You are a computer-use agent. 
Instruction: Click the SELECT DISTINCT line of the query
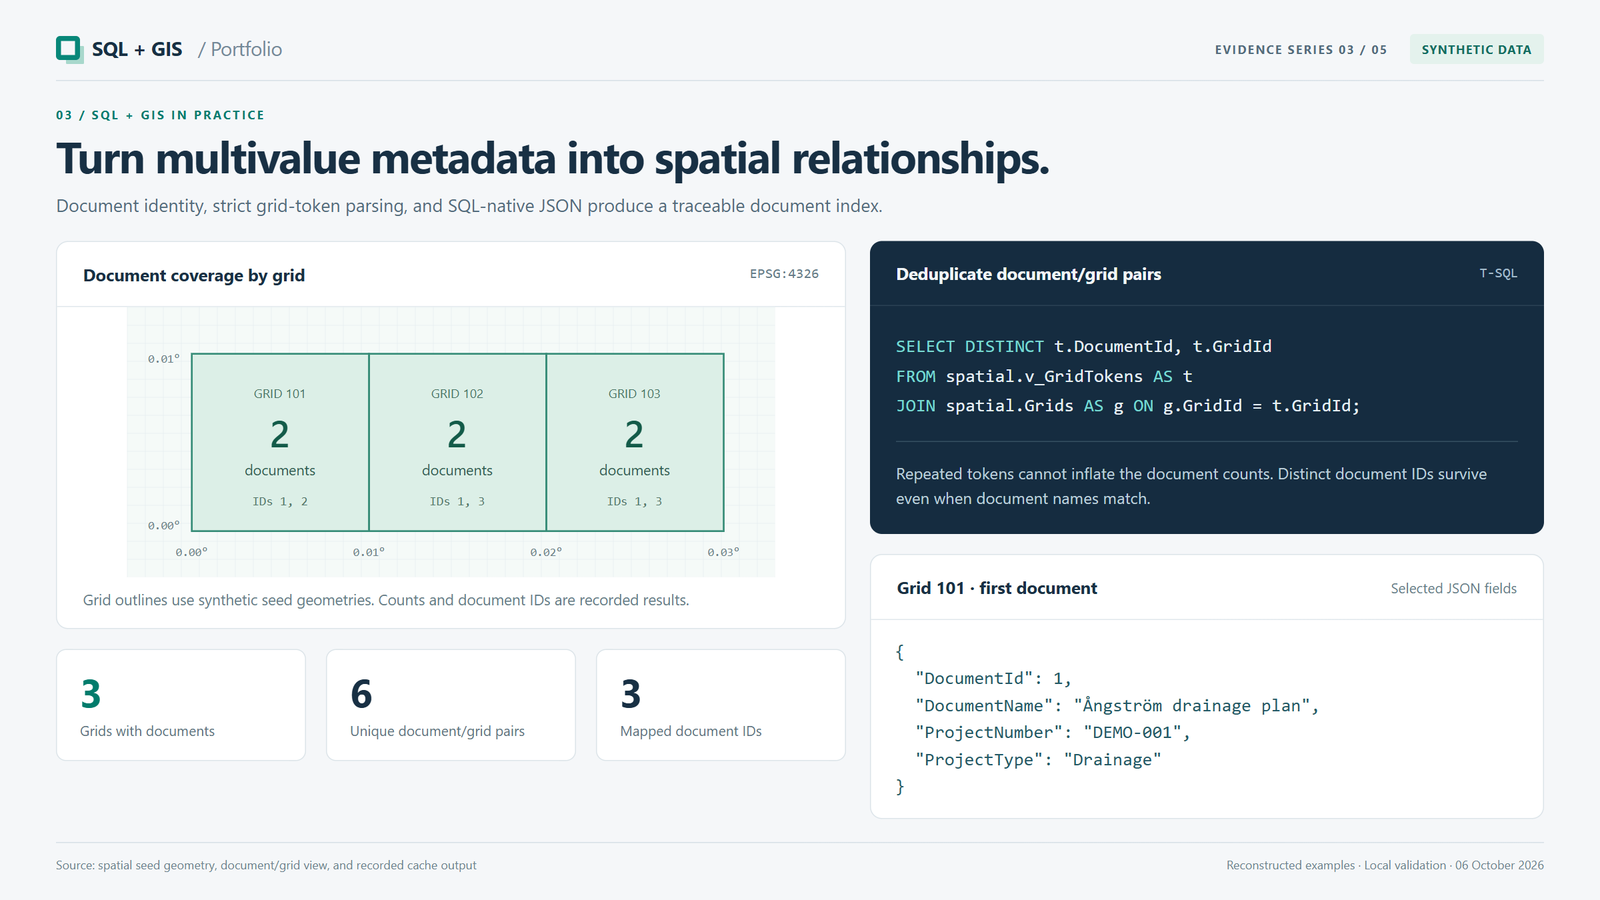(1084, 347)
